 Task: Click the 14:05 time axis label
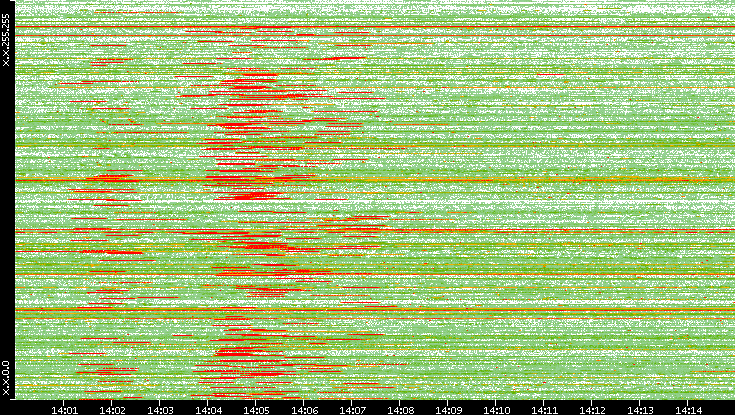[x=256, y=410]
